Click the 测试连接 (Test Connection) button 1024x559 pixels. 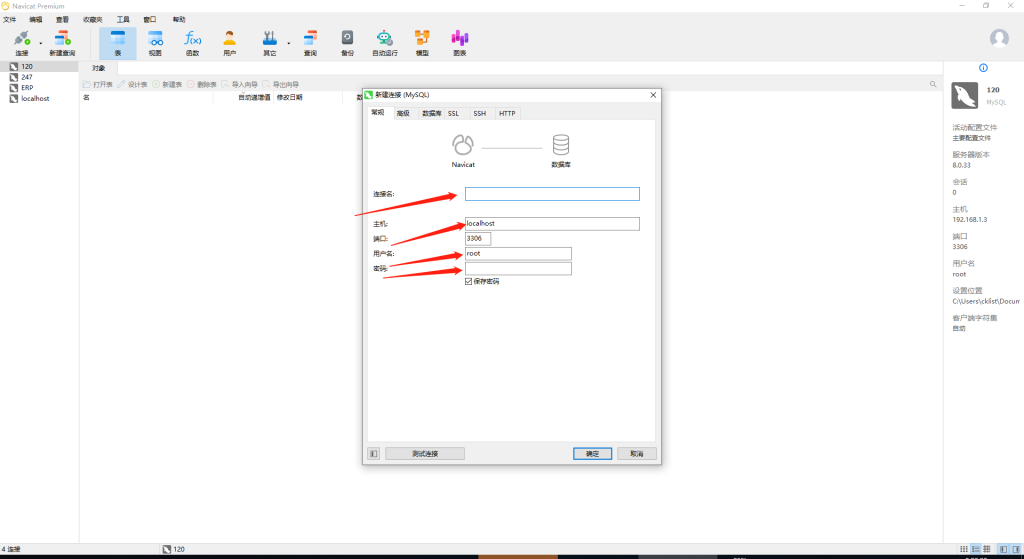[425, 453]
